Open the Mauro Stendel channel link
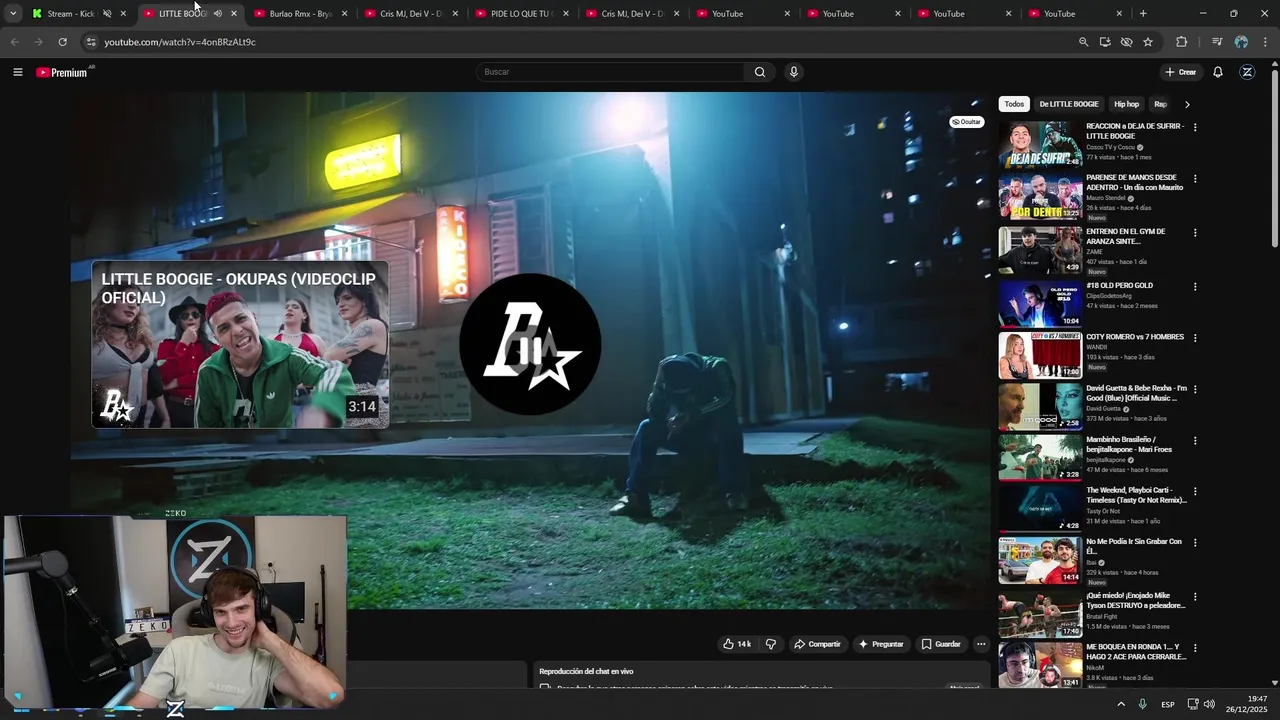Image resolution: width=1280 pixels, height=720 pixels. click(1106, 198)
